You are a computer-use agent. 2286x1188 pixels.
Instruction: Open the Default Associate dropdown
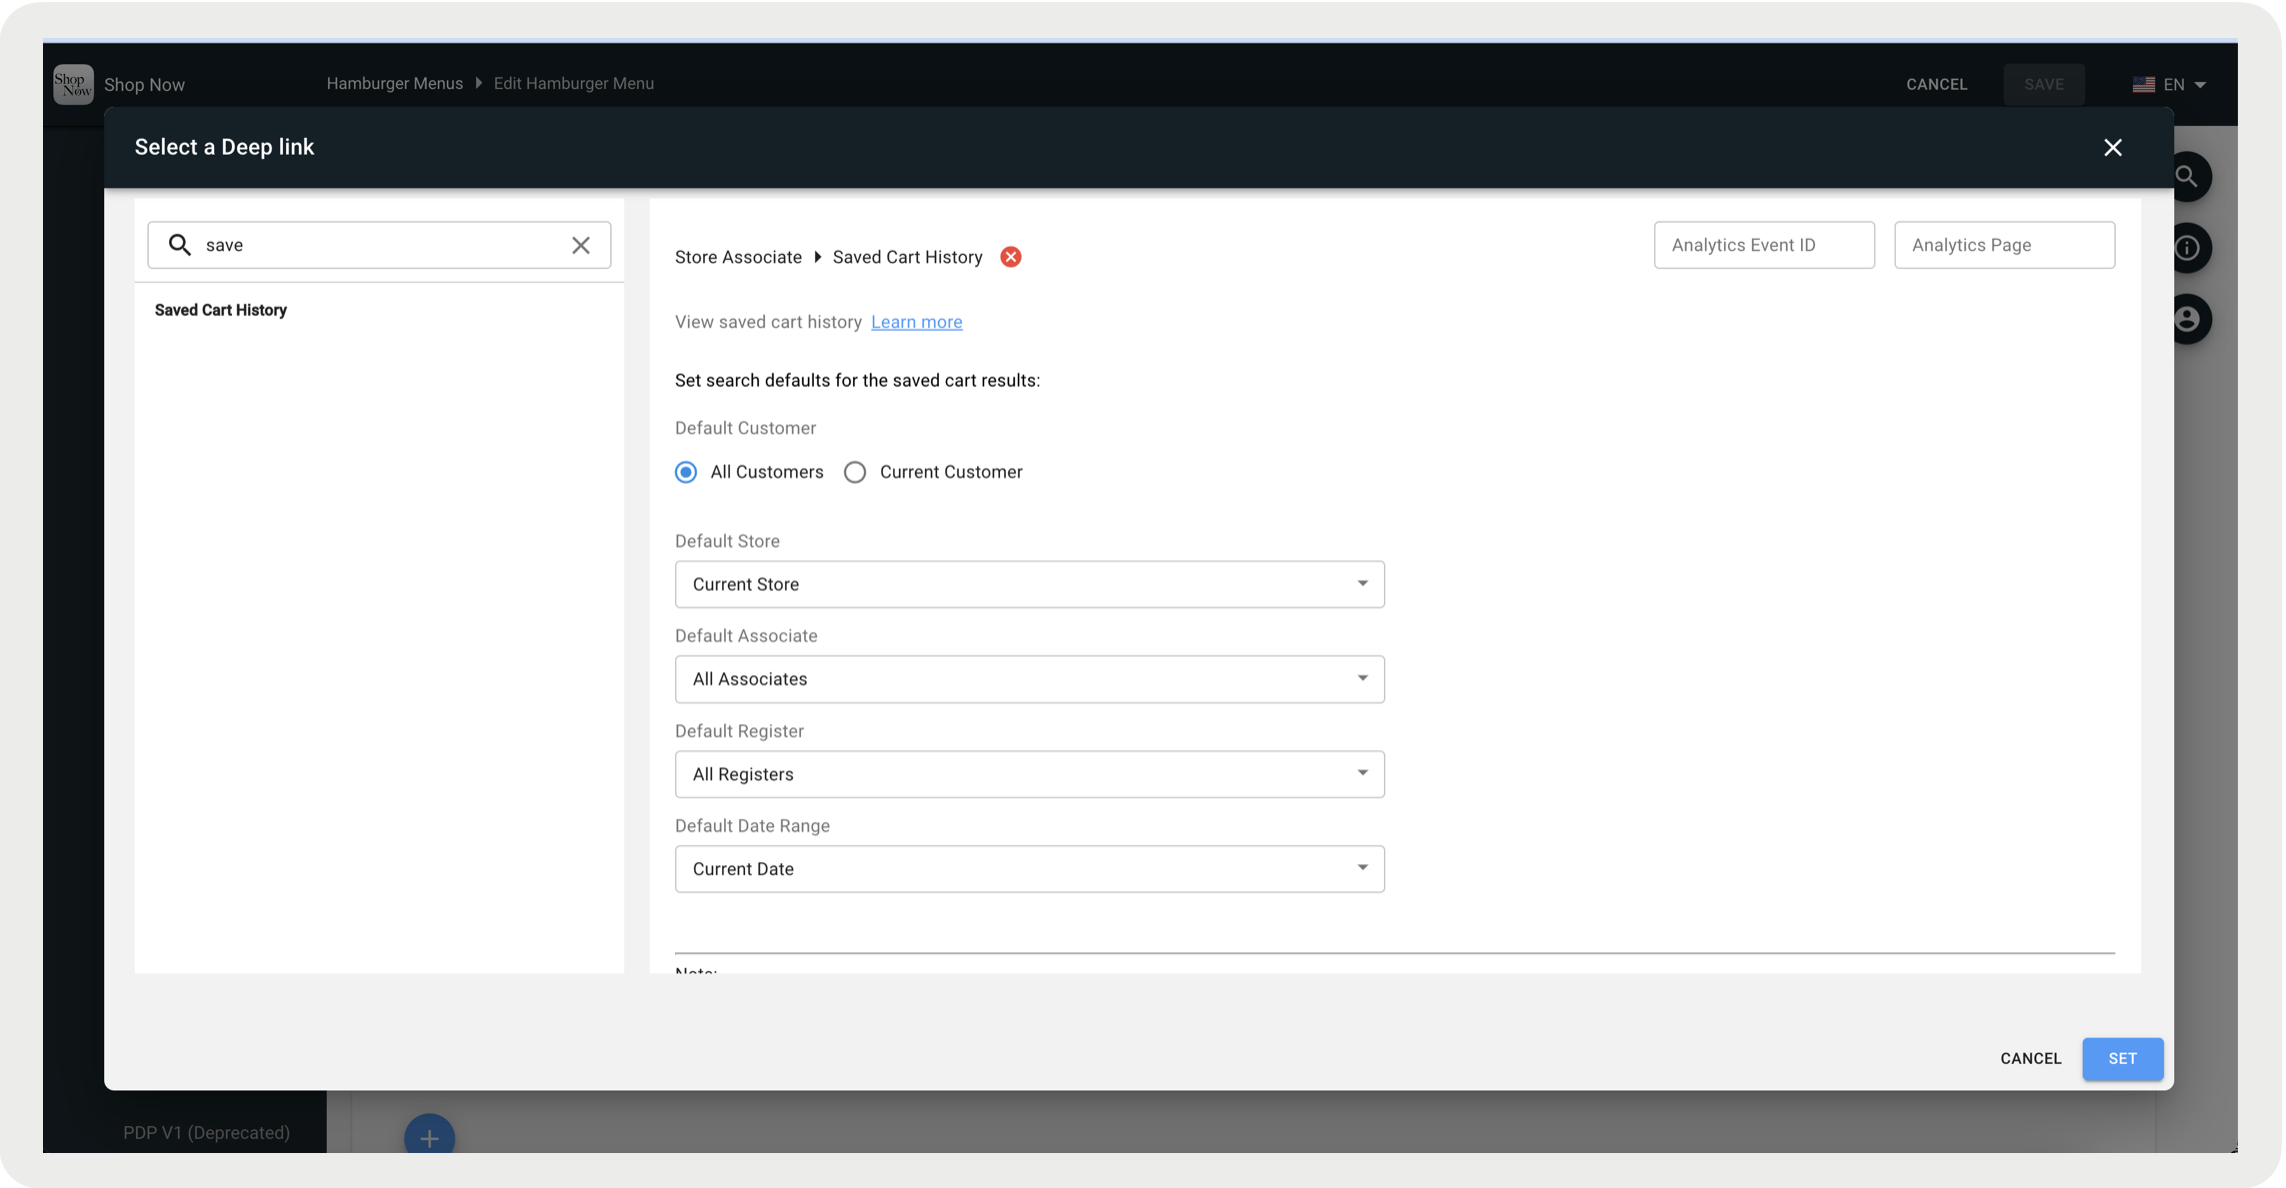pyautogui.click(x=1029, y=679)
